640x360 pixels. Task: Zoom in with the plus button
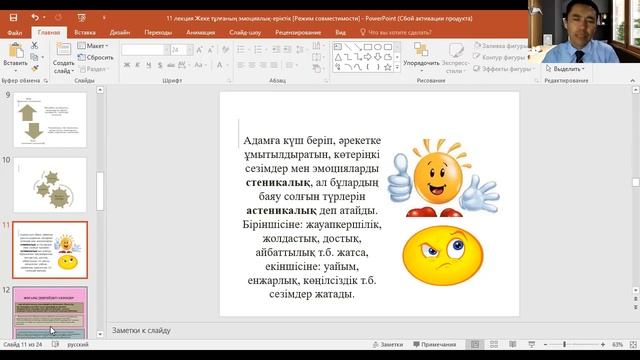603,344
